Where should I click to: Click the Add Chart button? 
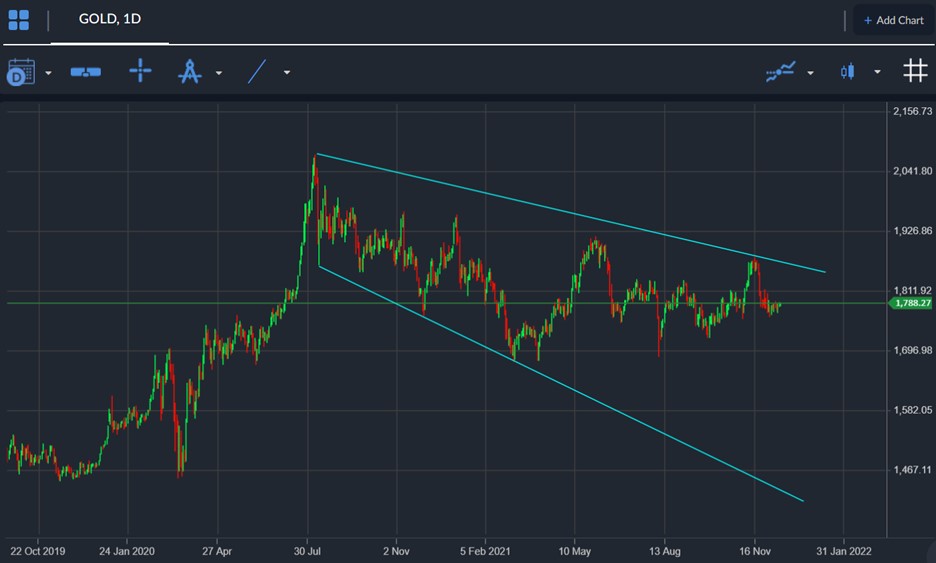[x=893, y=20]
